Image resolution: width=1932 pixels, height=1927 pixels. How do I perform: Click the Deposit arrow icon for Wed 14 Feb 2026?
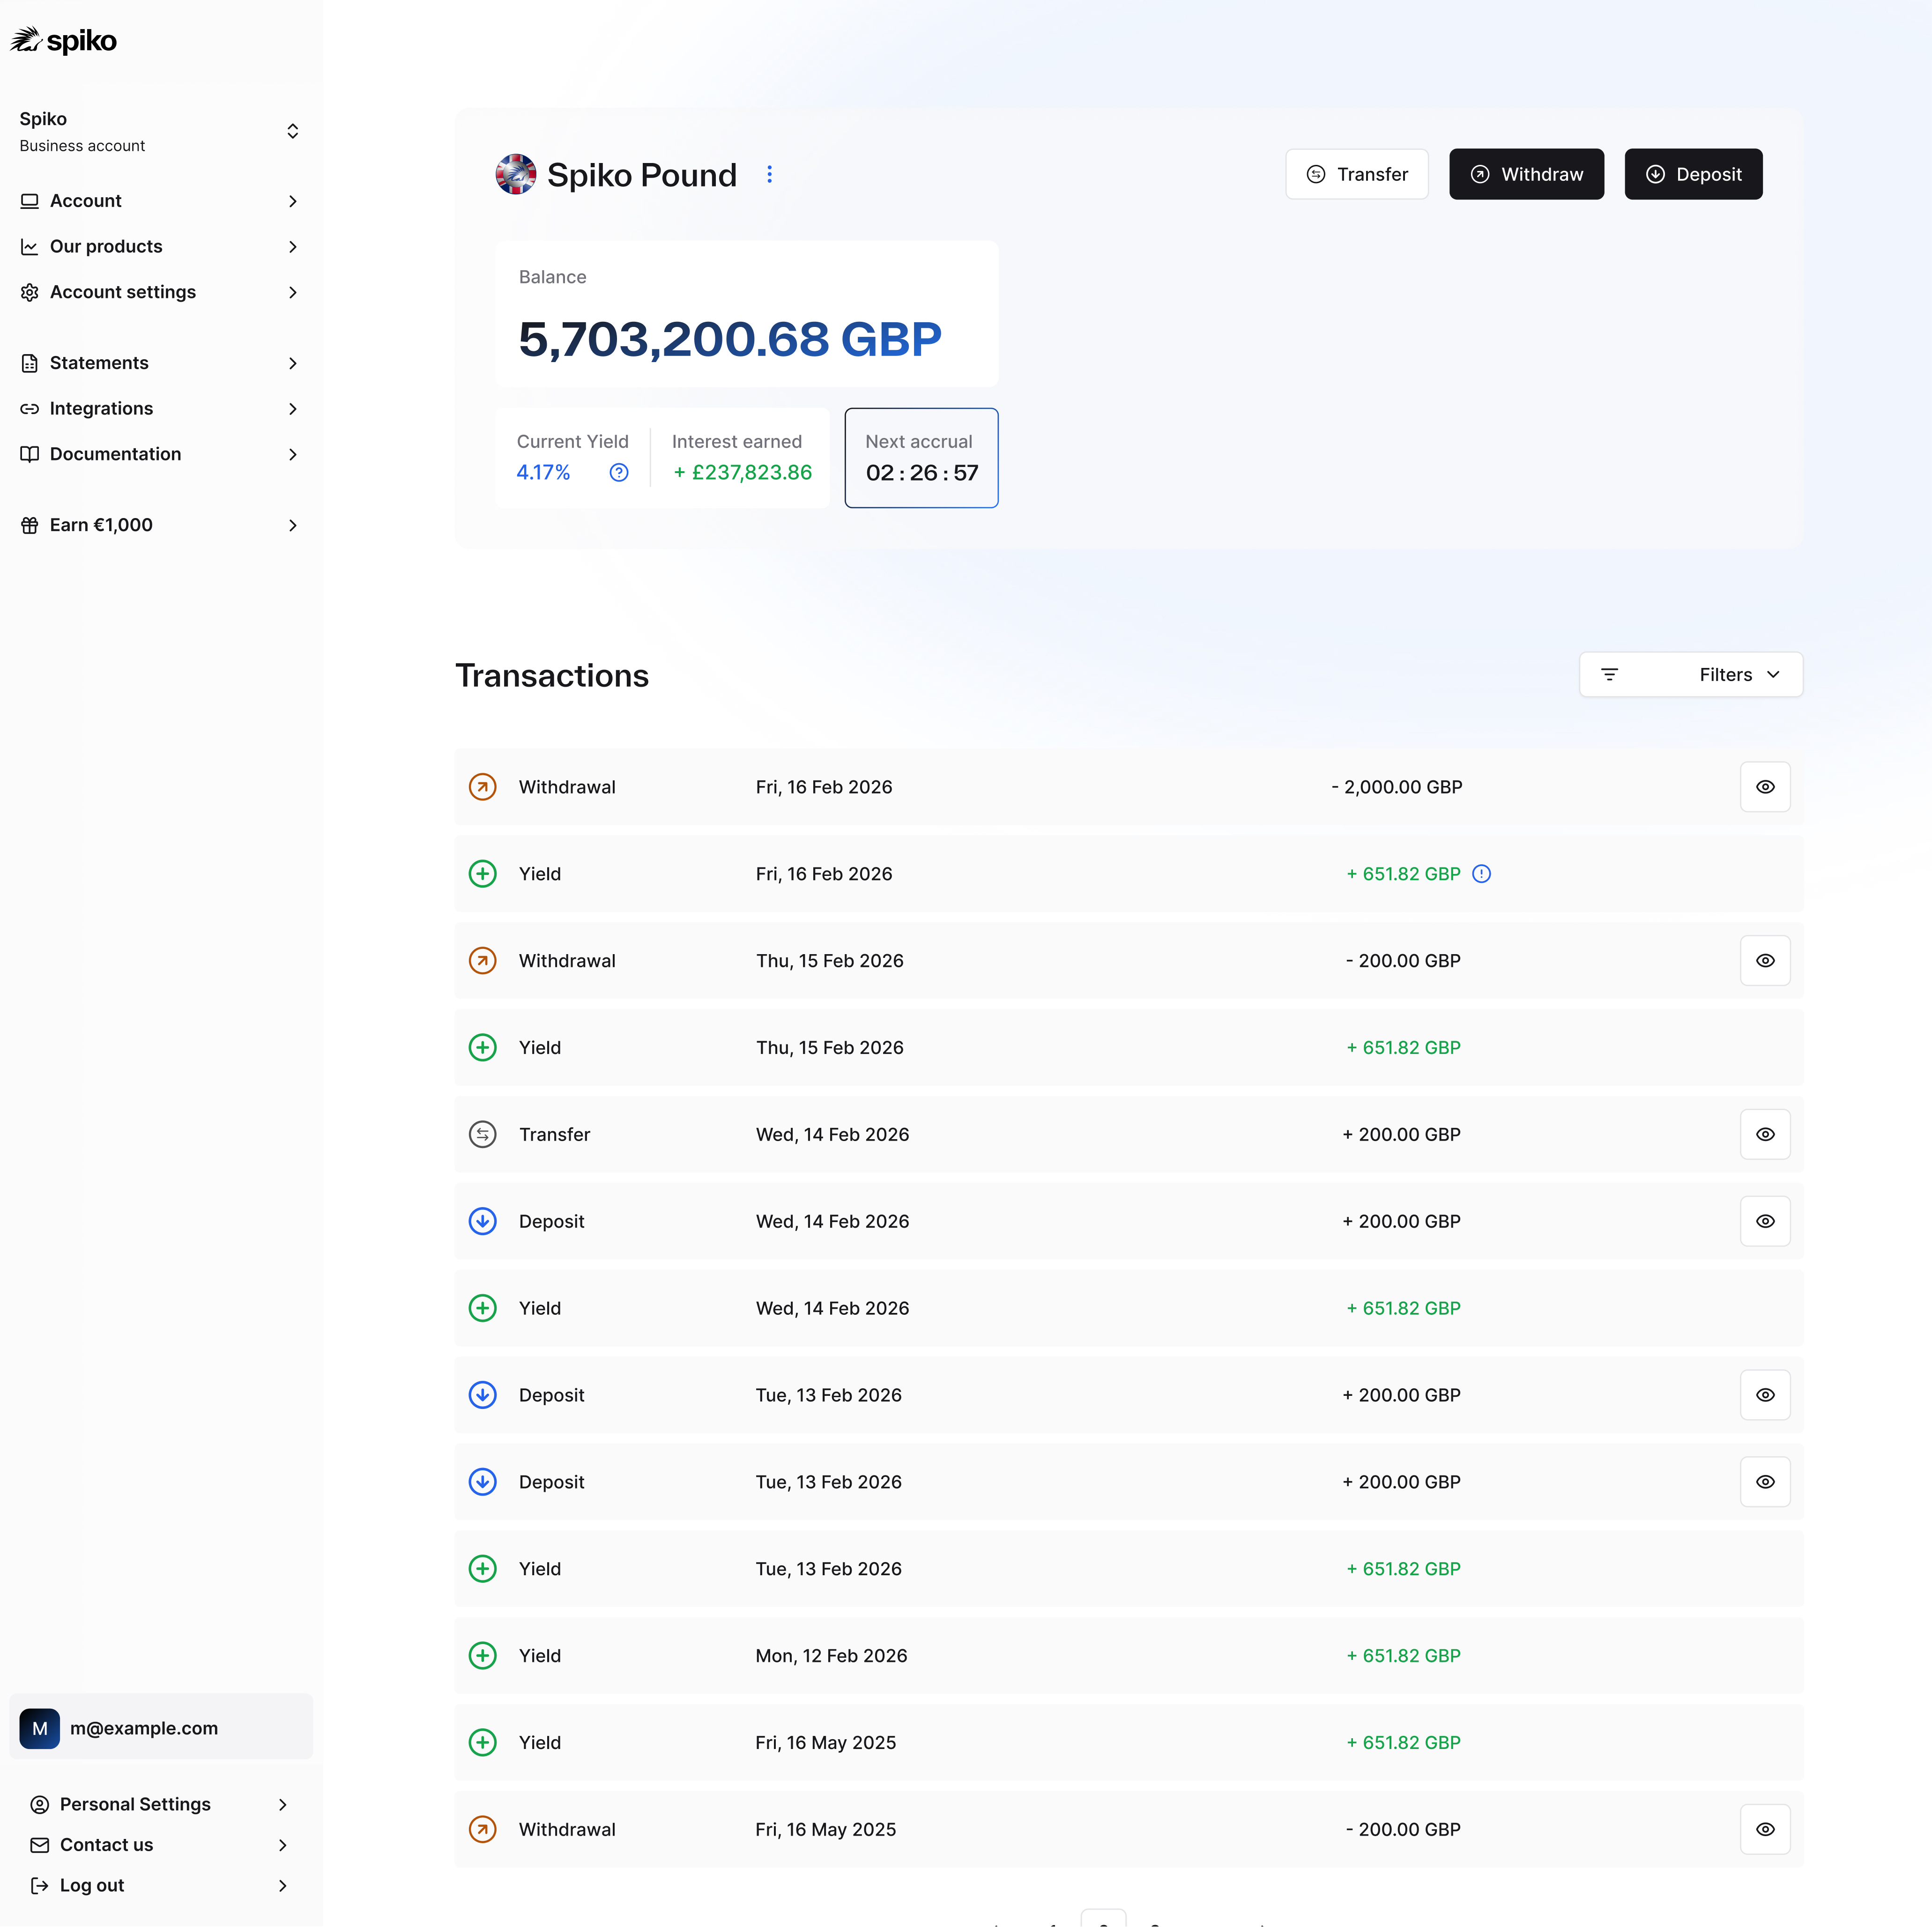tap(483, 1222)
